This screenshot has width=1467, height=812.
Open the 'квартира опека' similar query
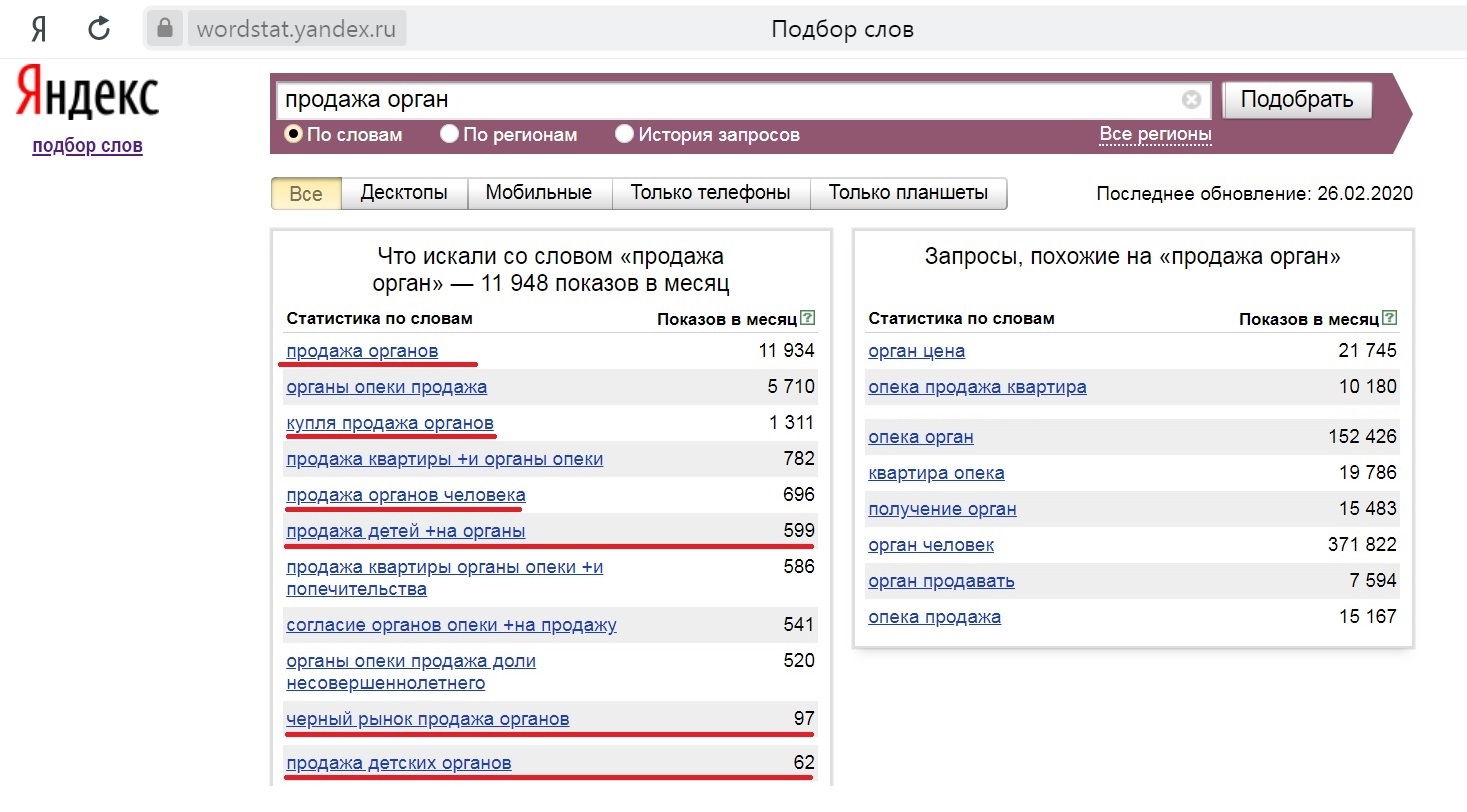point(936,473)
